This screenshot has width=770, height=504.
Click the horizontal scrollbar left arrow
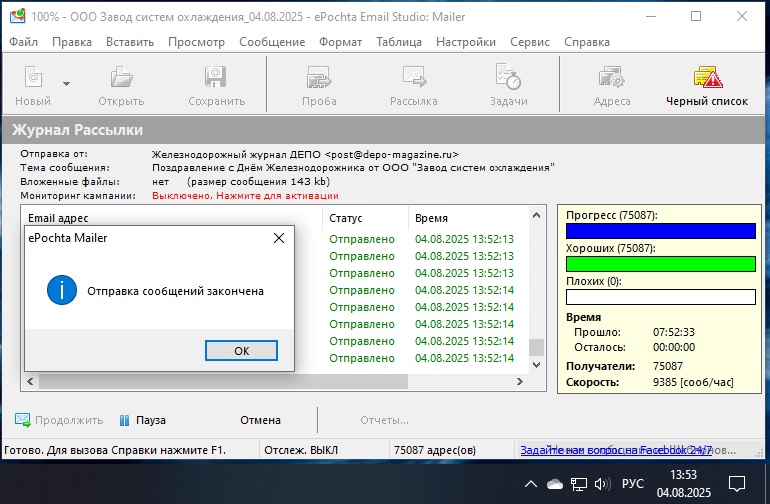[30, 382]
